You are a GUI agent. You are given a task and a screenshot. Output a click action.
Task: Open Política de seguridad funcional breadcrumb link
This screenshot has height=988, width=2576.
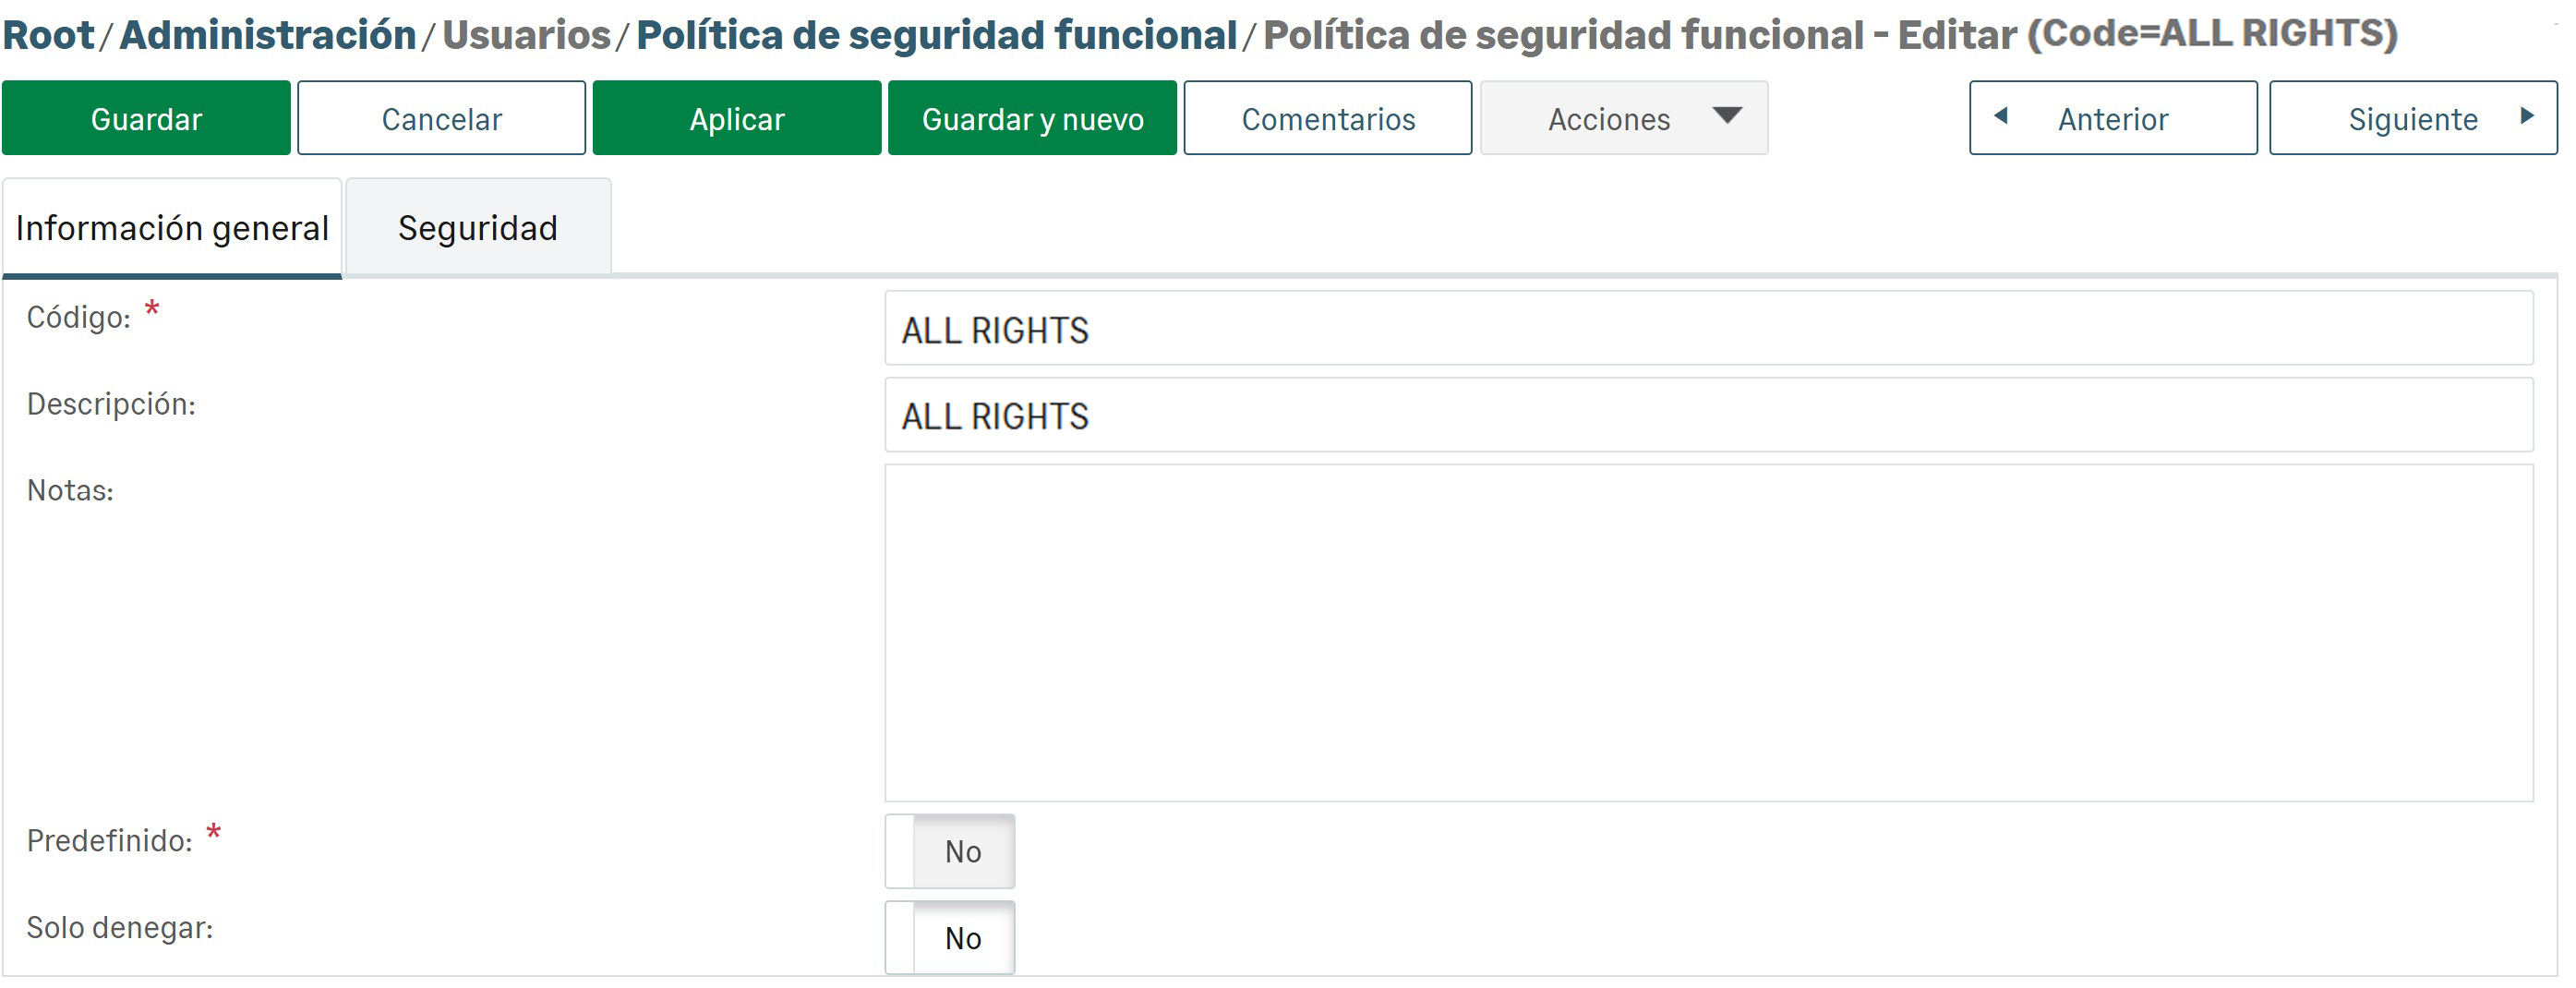coord(936,35)
